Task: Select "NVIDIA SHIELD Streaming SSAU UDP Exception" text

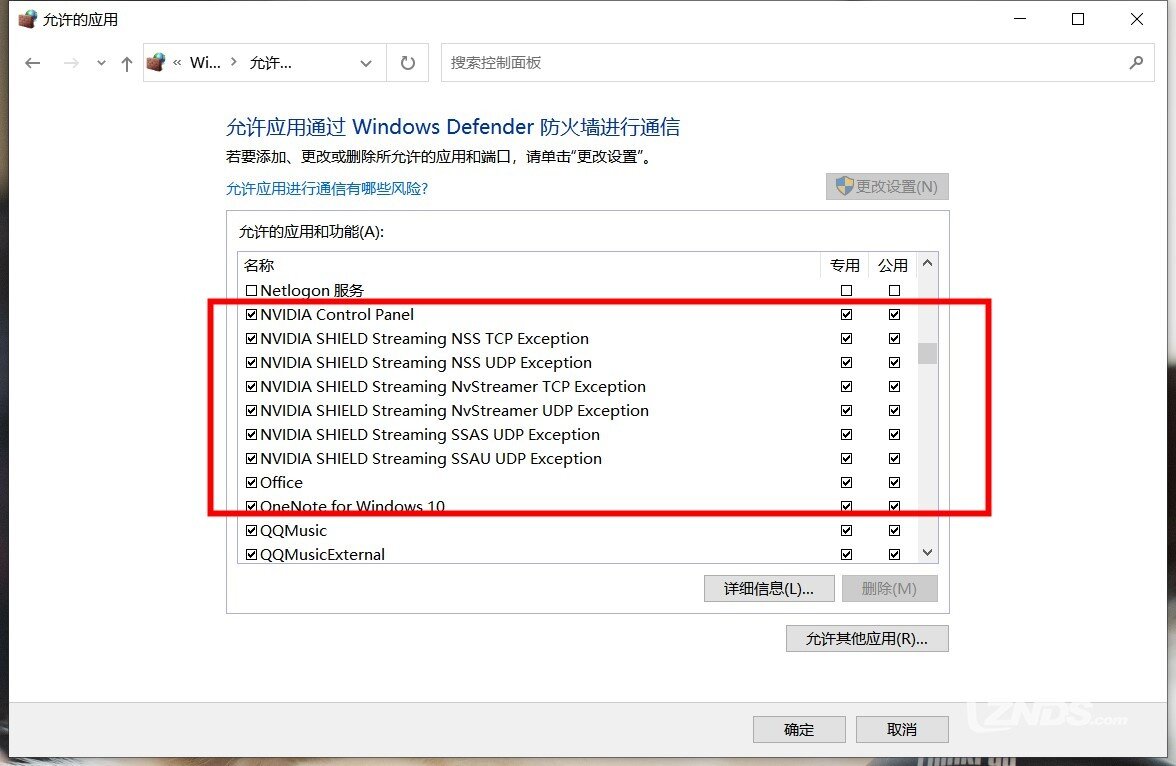Action: pos(431,458)
